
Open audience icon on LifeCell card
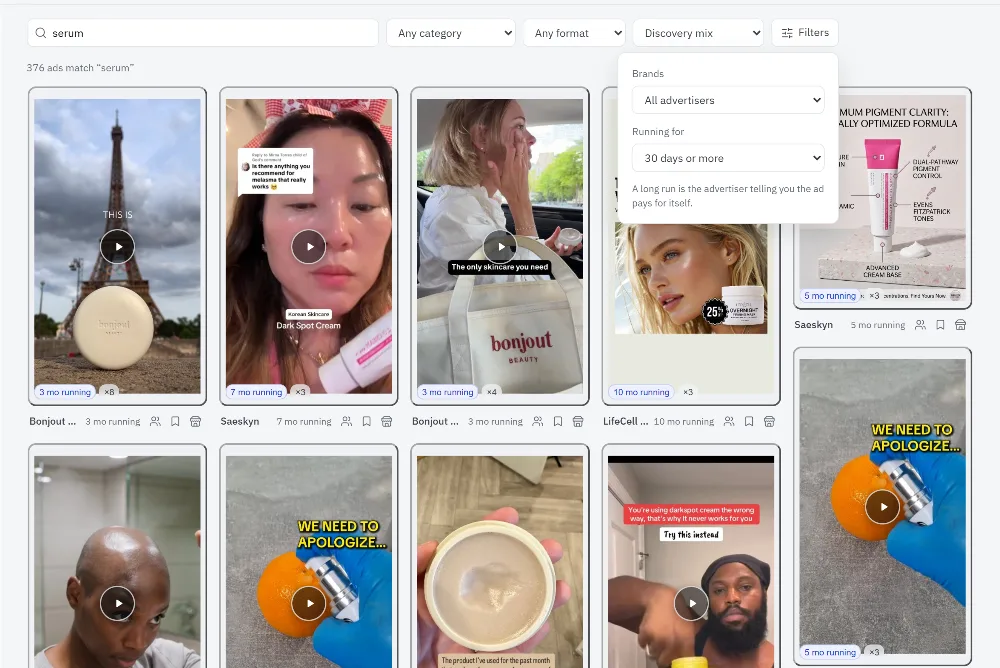pos(729,421)
